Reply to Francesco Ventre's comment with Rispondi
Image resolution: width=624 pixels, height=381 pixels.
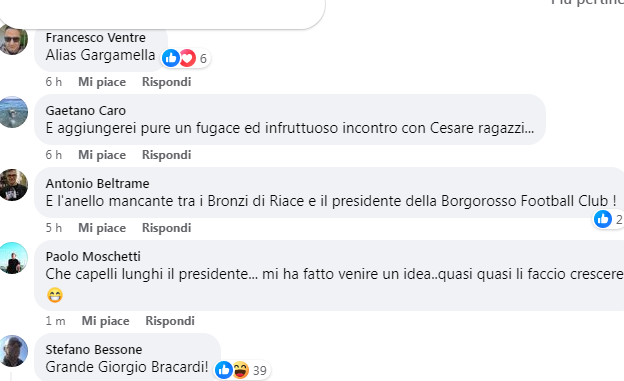coord(166,82)
